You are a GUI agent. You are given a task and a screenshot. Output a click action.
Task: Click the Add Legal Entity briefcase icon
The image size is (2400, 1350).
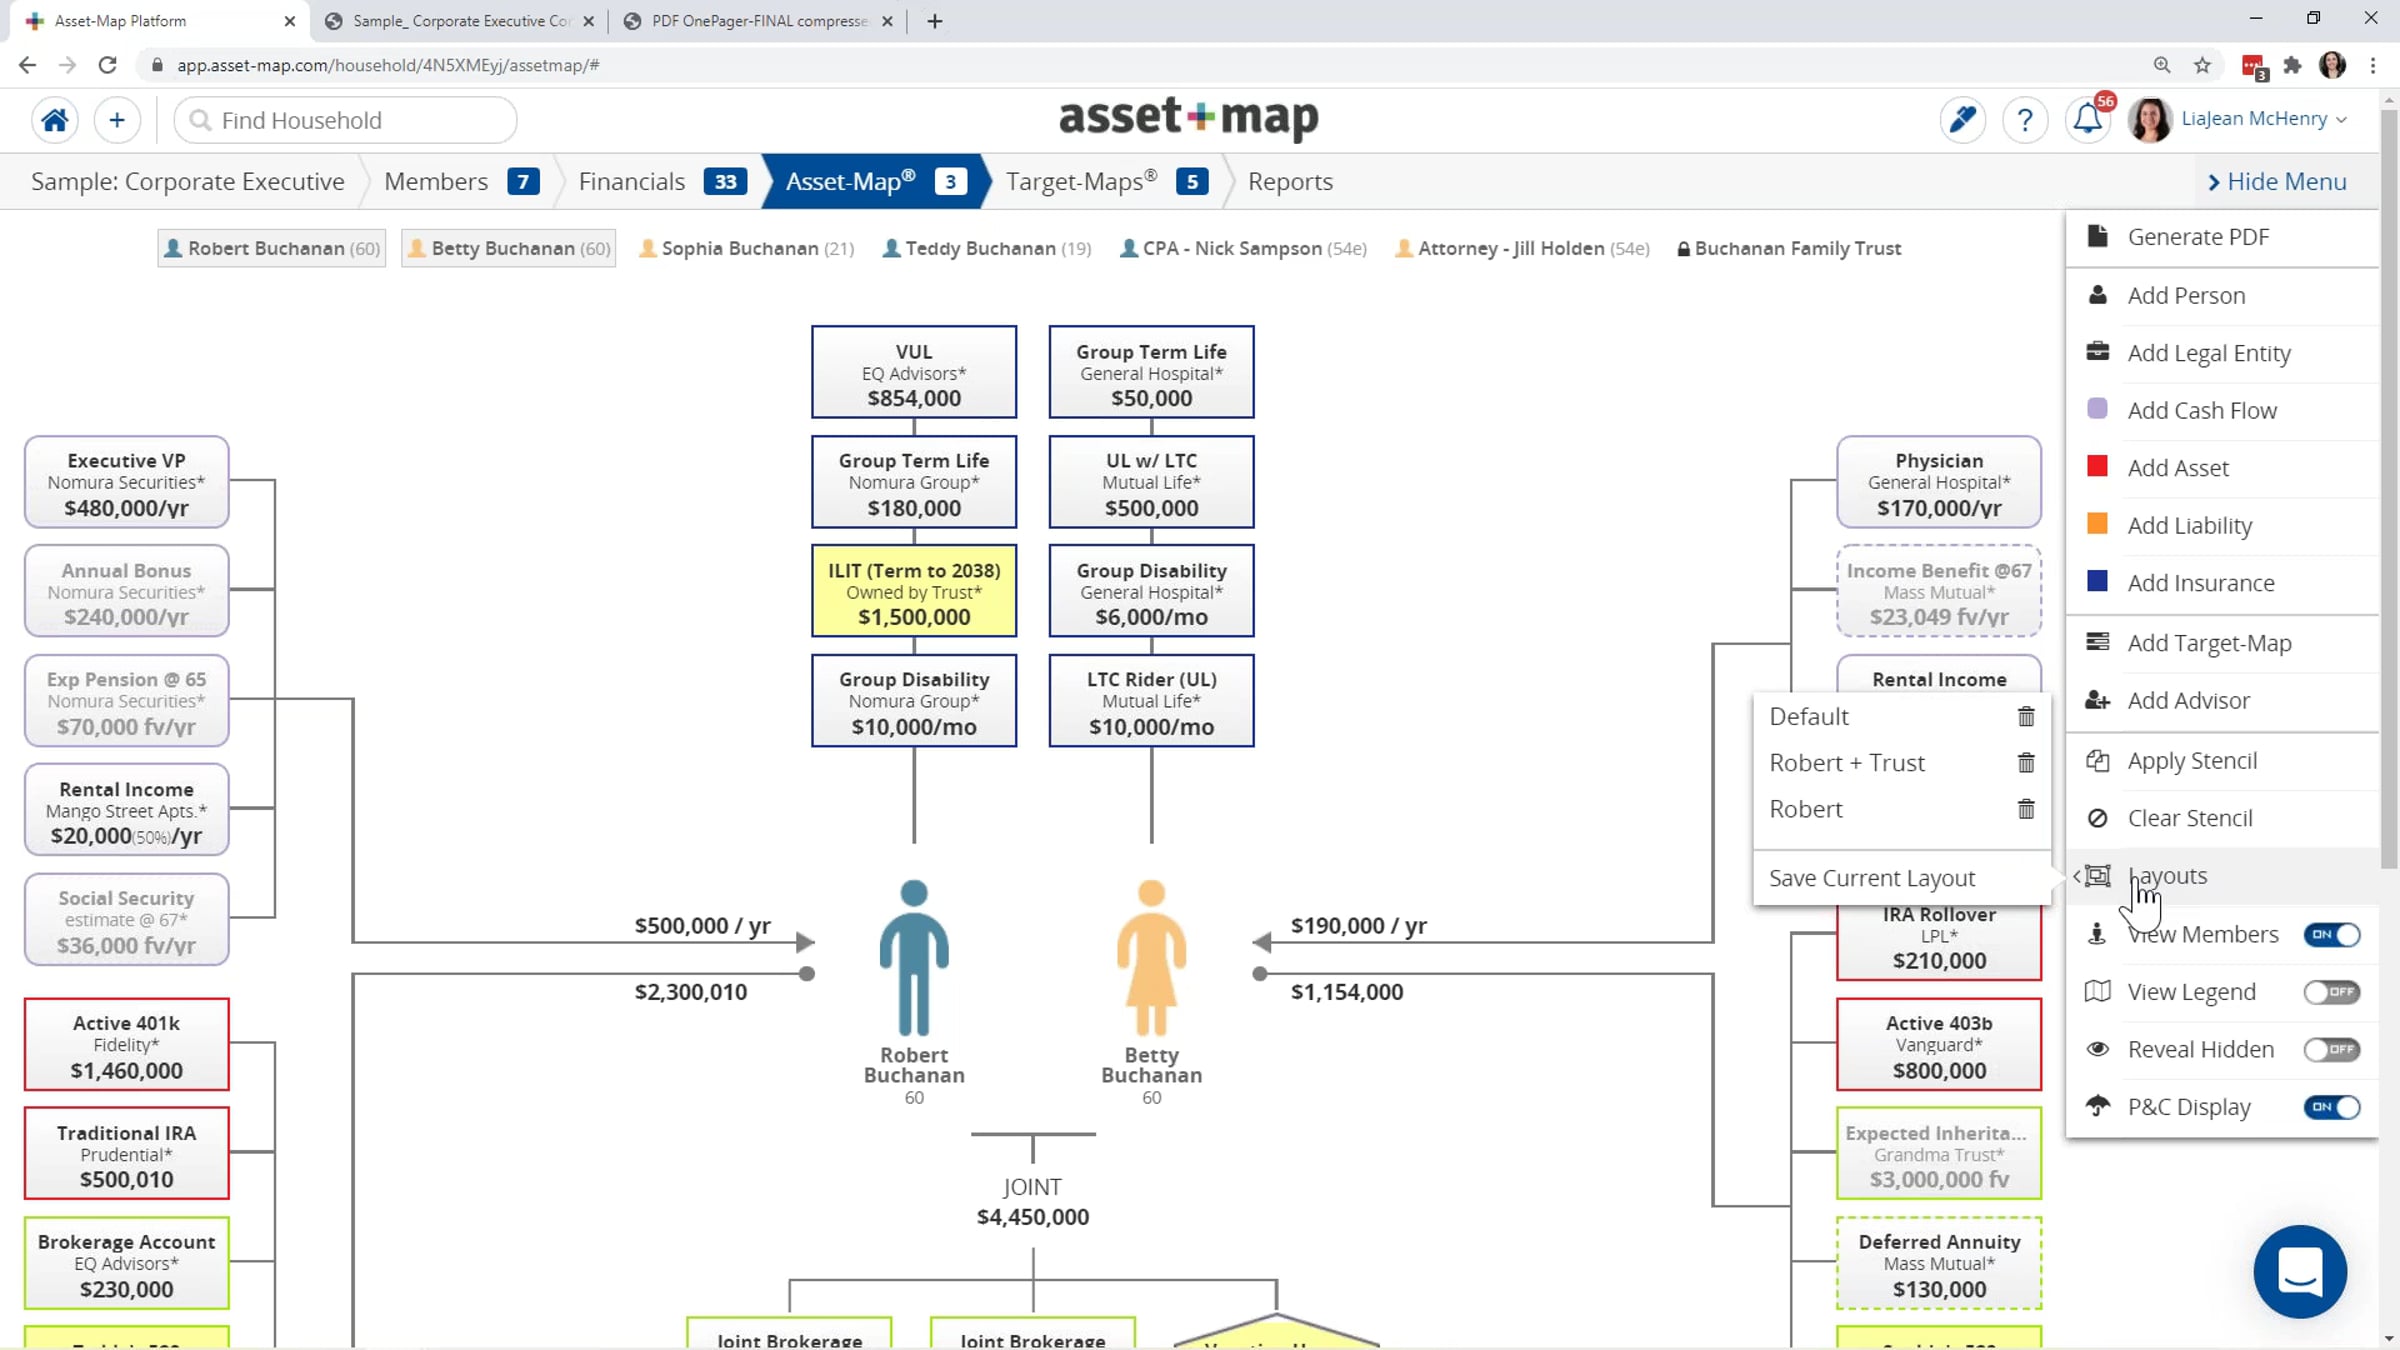pos(2098,352)
